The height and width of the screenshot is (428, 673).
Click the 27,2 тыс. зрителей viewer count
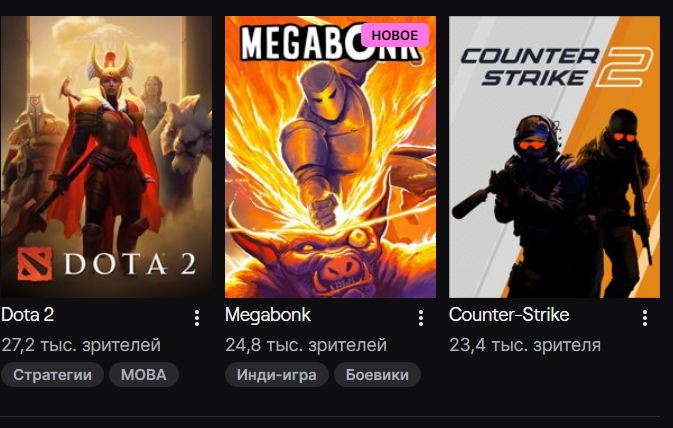[x=81, y=345]
